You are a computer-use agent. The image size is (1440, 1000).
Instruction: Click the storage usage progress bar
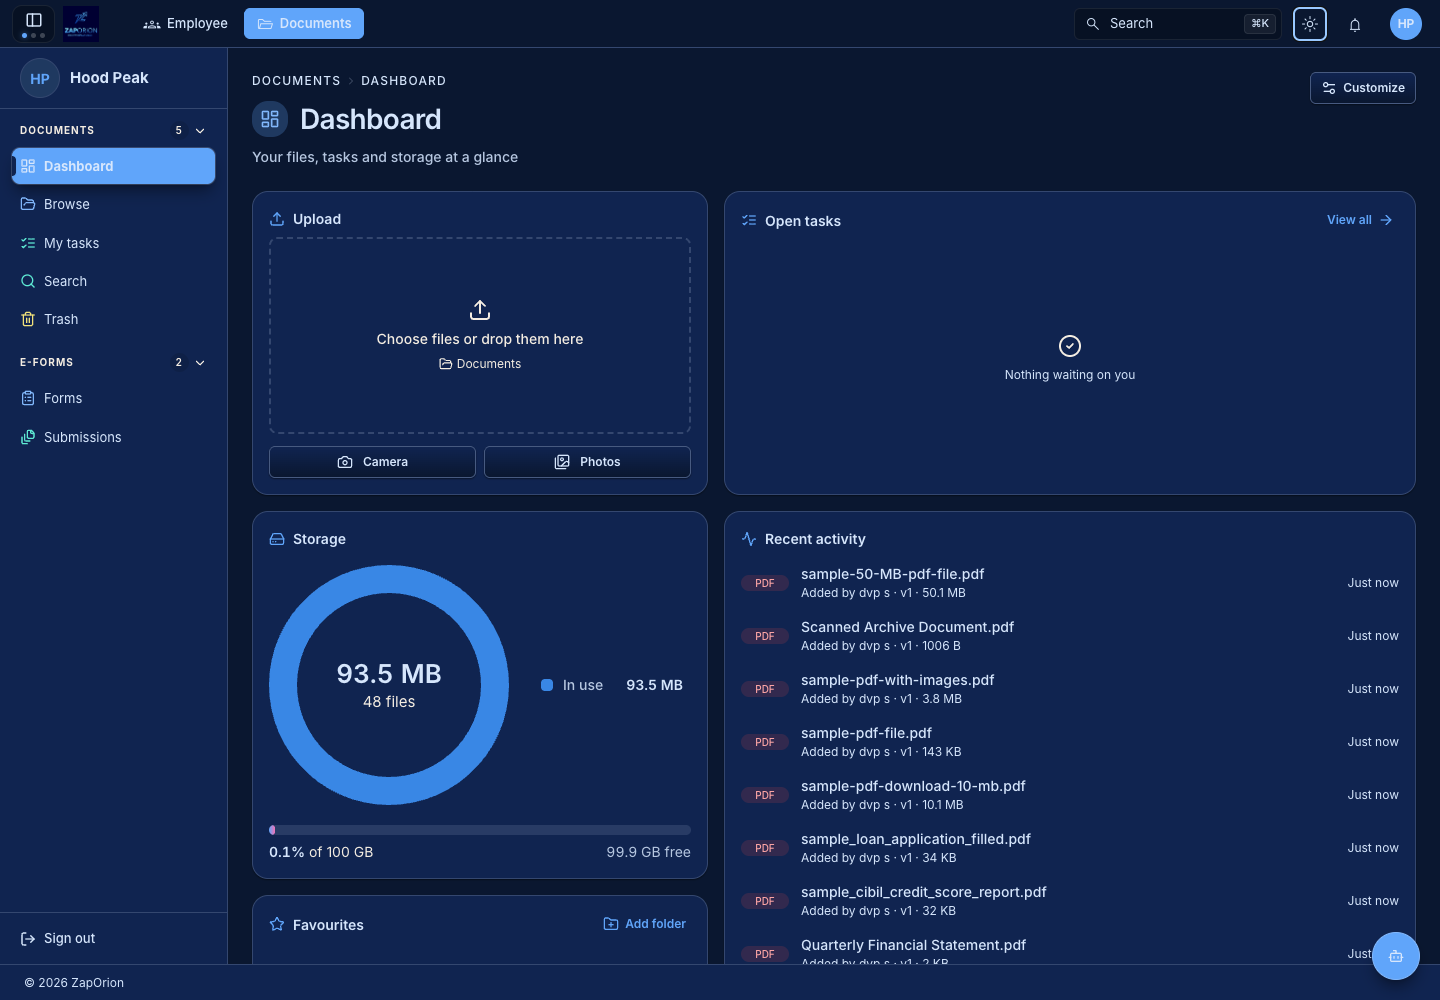point(480,830)
